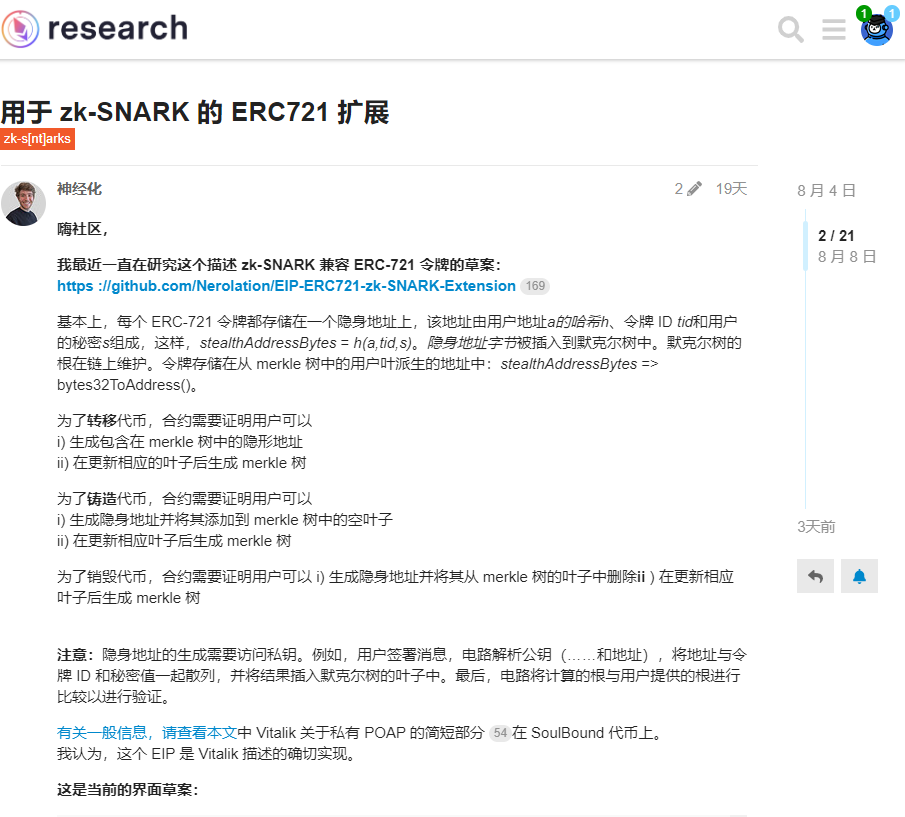Toggle the notification bell button
This screenshot has height=817, width=905.
coord(859,576)
